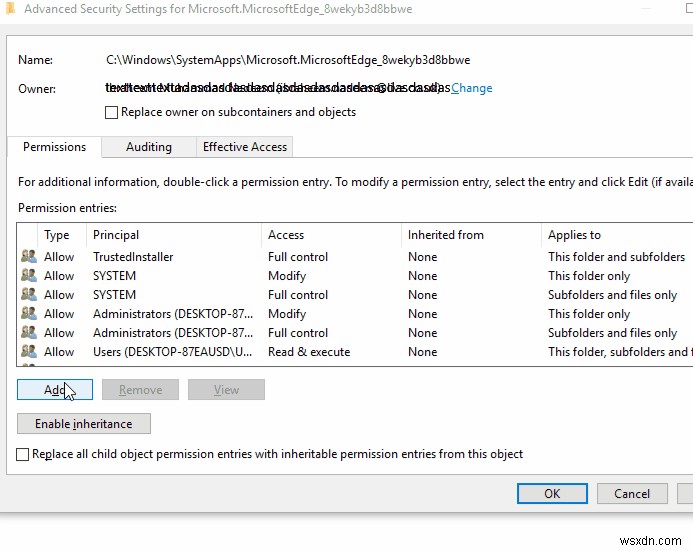This screenshot has height=551, width=693.
Task: Click Read & execute access cell
Action: pos(309,352)
